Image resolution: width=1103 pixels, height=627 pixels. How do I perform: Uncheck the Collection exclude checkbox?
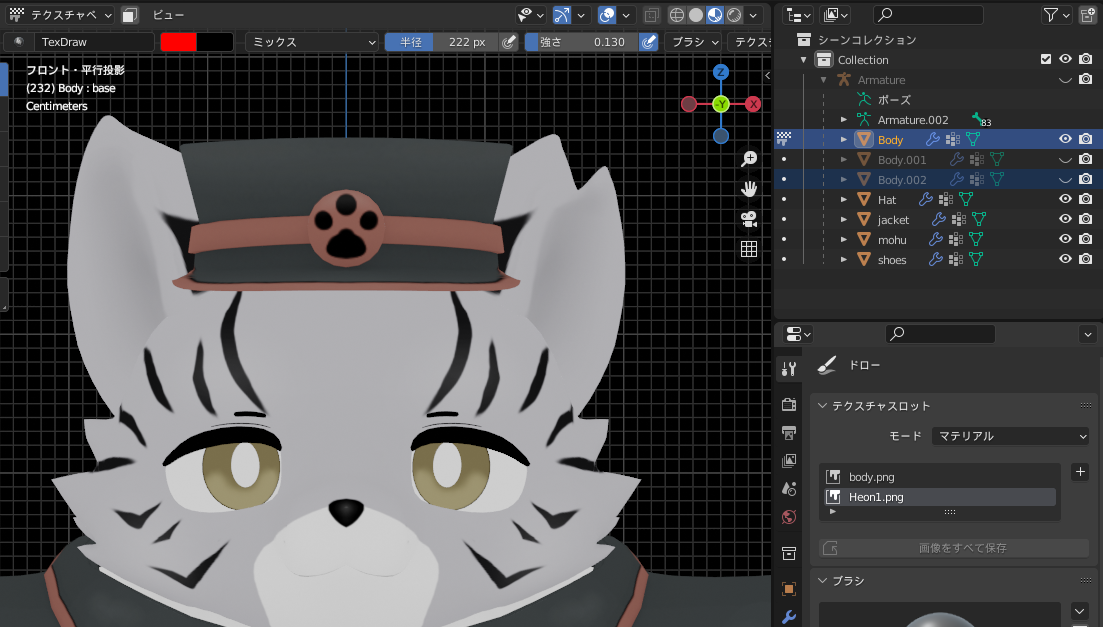pyautogui.click(x=1046, y=59)
